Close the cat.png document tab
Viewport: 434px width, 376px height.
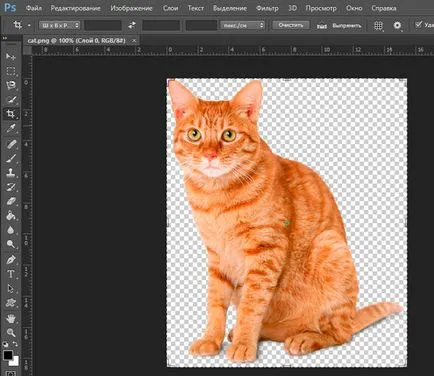134,41
